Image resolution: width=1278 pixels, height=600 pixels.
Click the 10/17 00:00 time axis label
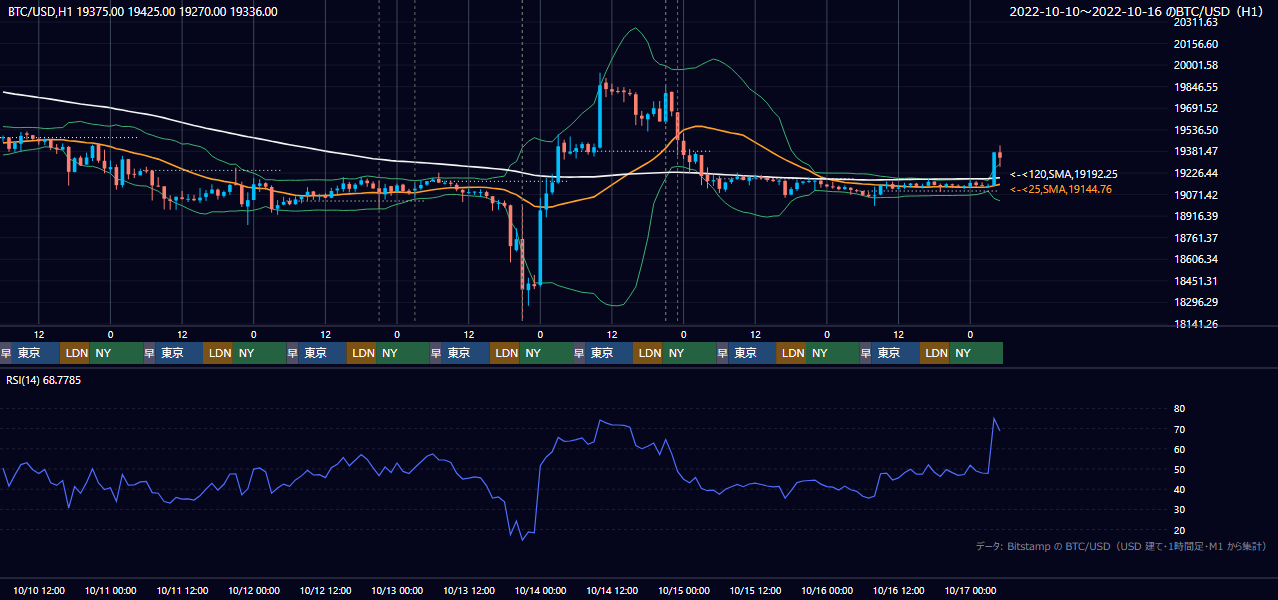click(x=971, y=590)
